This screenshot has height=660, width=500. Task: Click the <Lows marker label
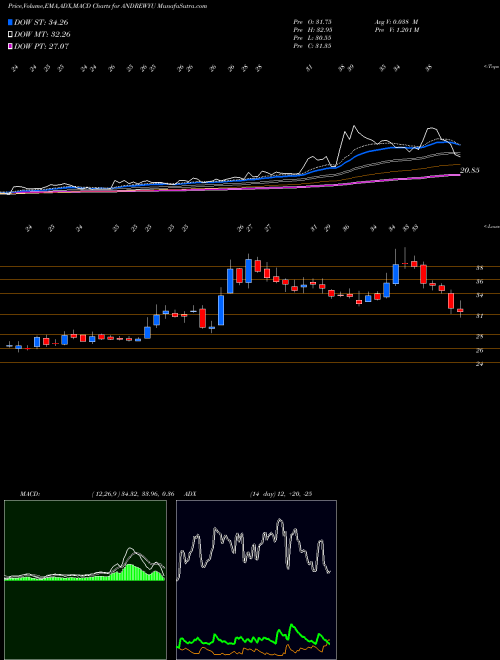point(491,226)
